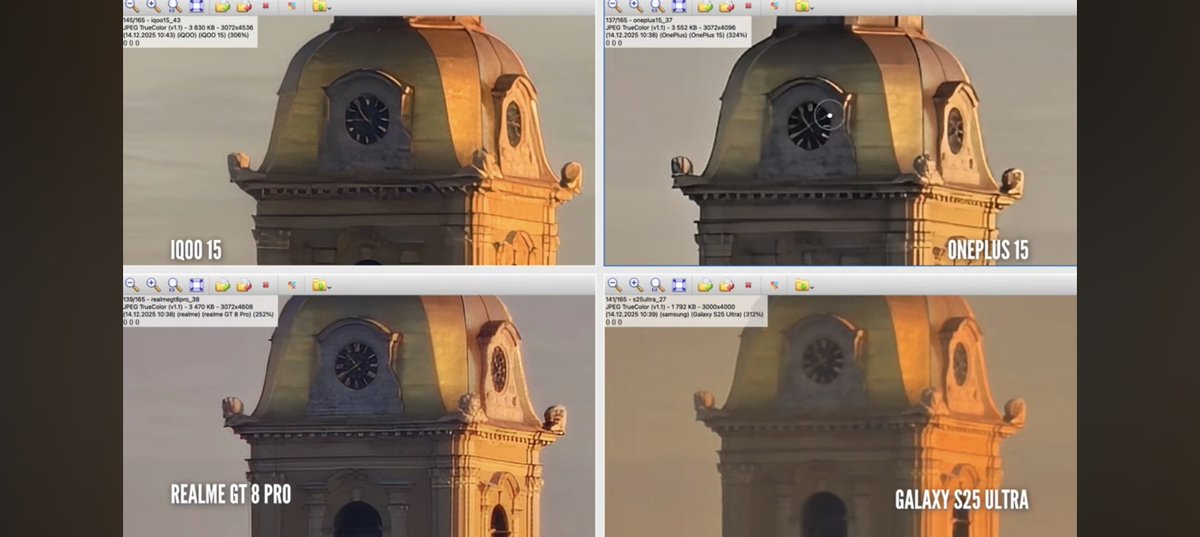
Task: Open previous file folder icon in Realme viewer
Action: tap(222, 285)
